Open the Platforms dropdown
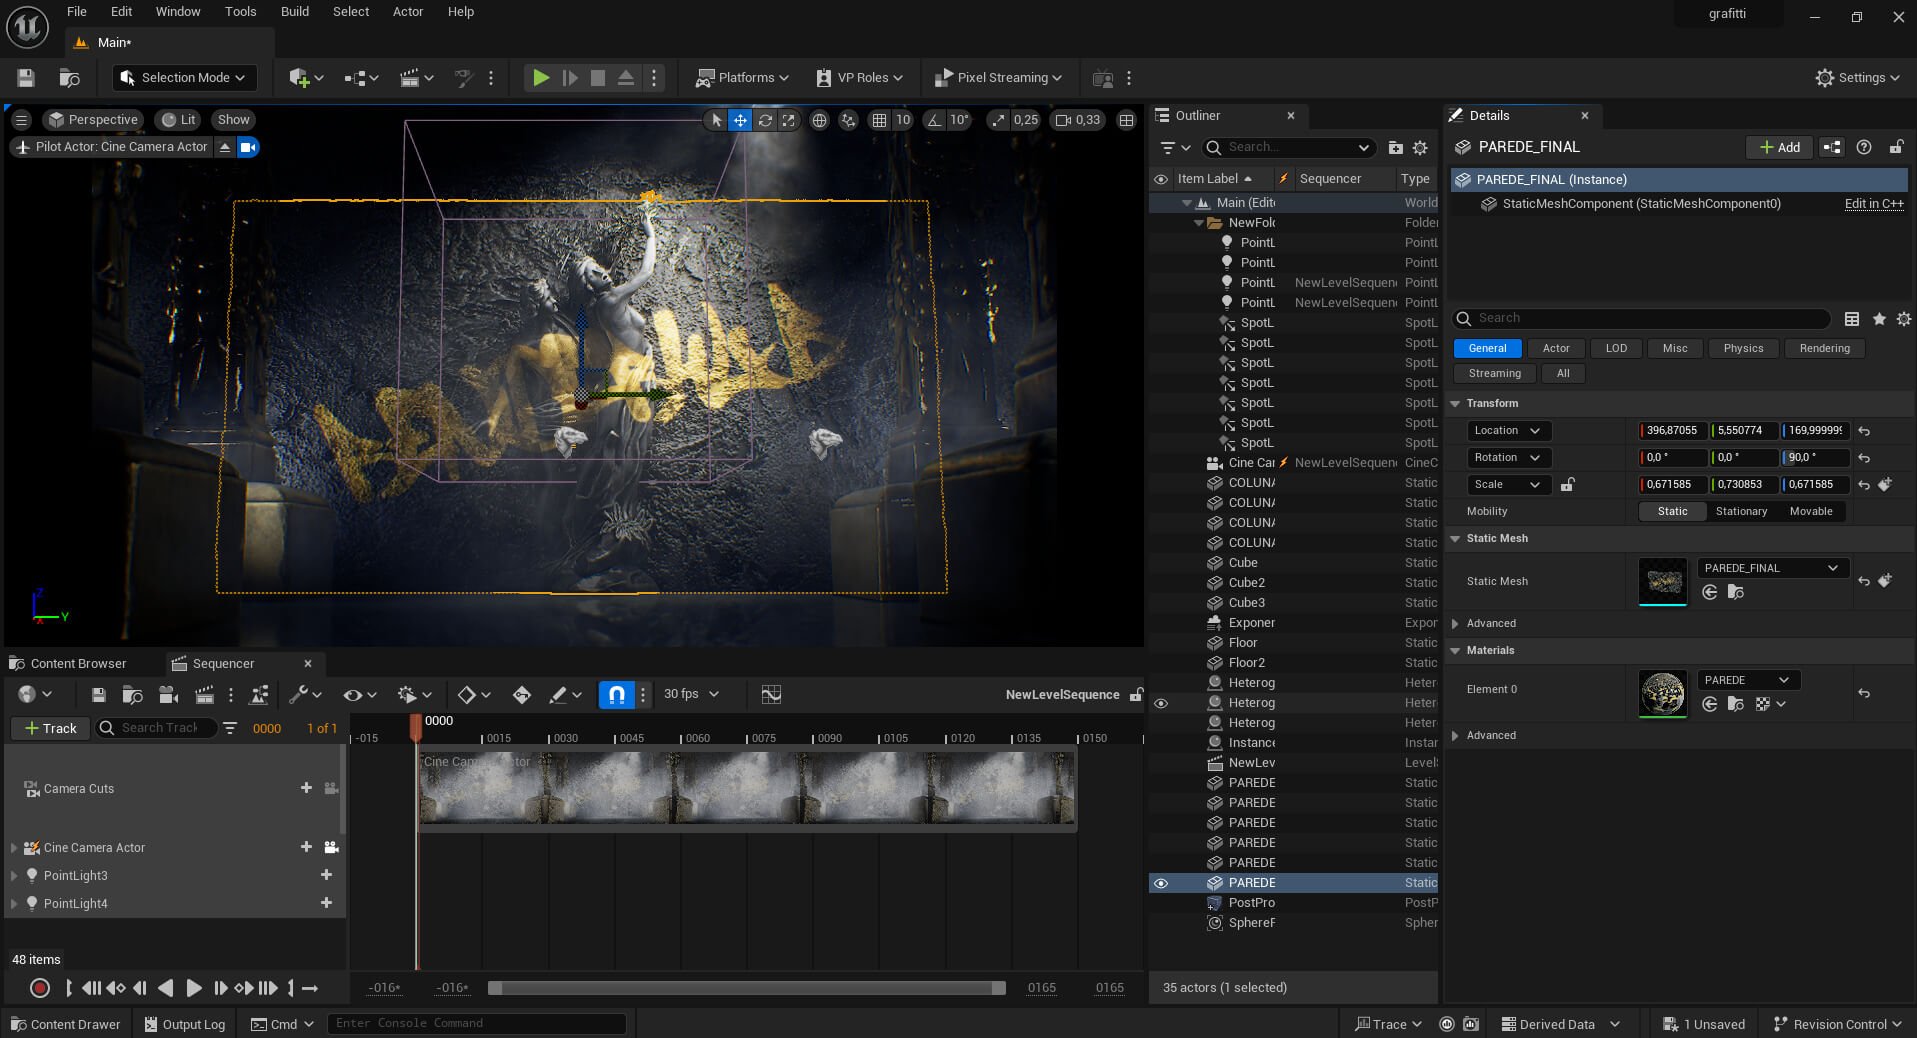The image size is (1917, 1038). 742,78
